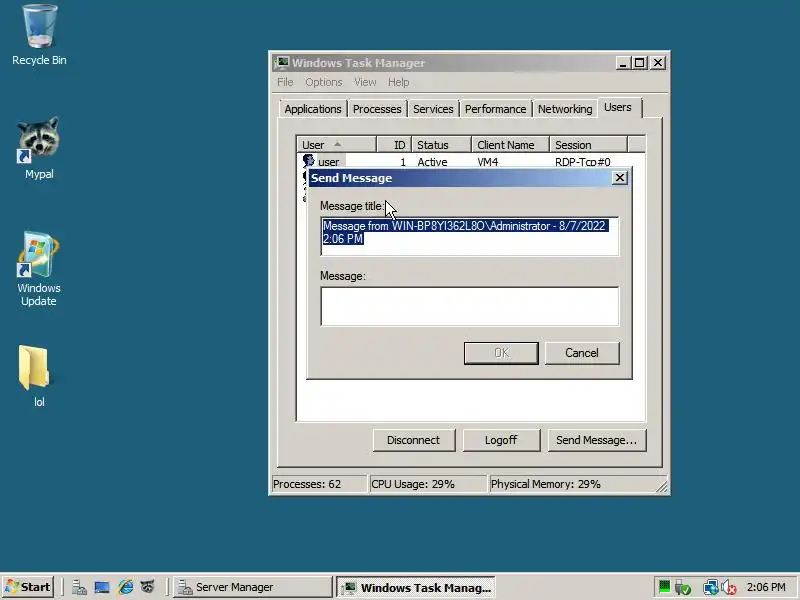800x600 pixels.
Task: Switch to the Applications tab
Action: click(313, 109)
